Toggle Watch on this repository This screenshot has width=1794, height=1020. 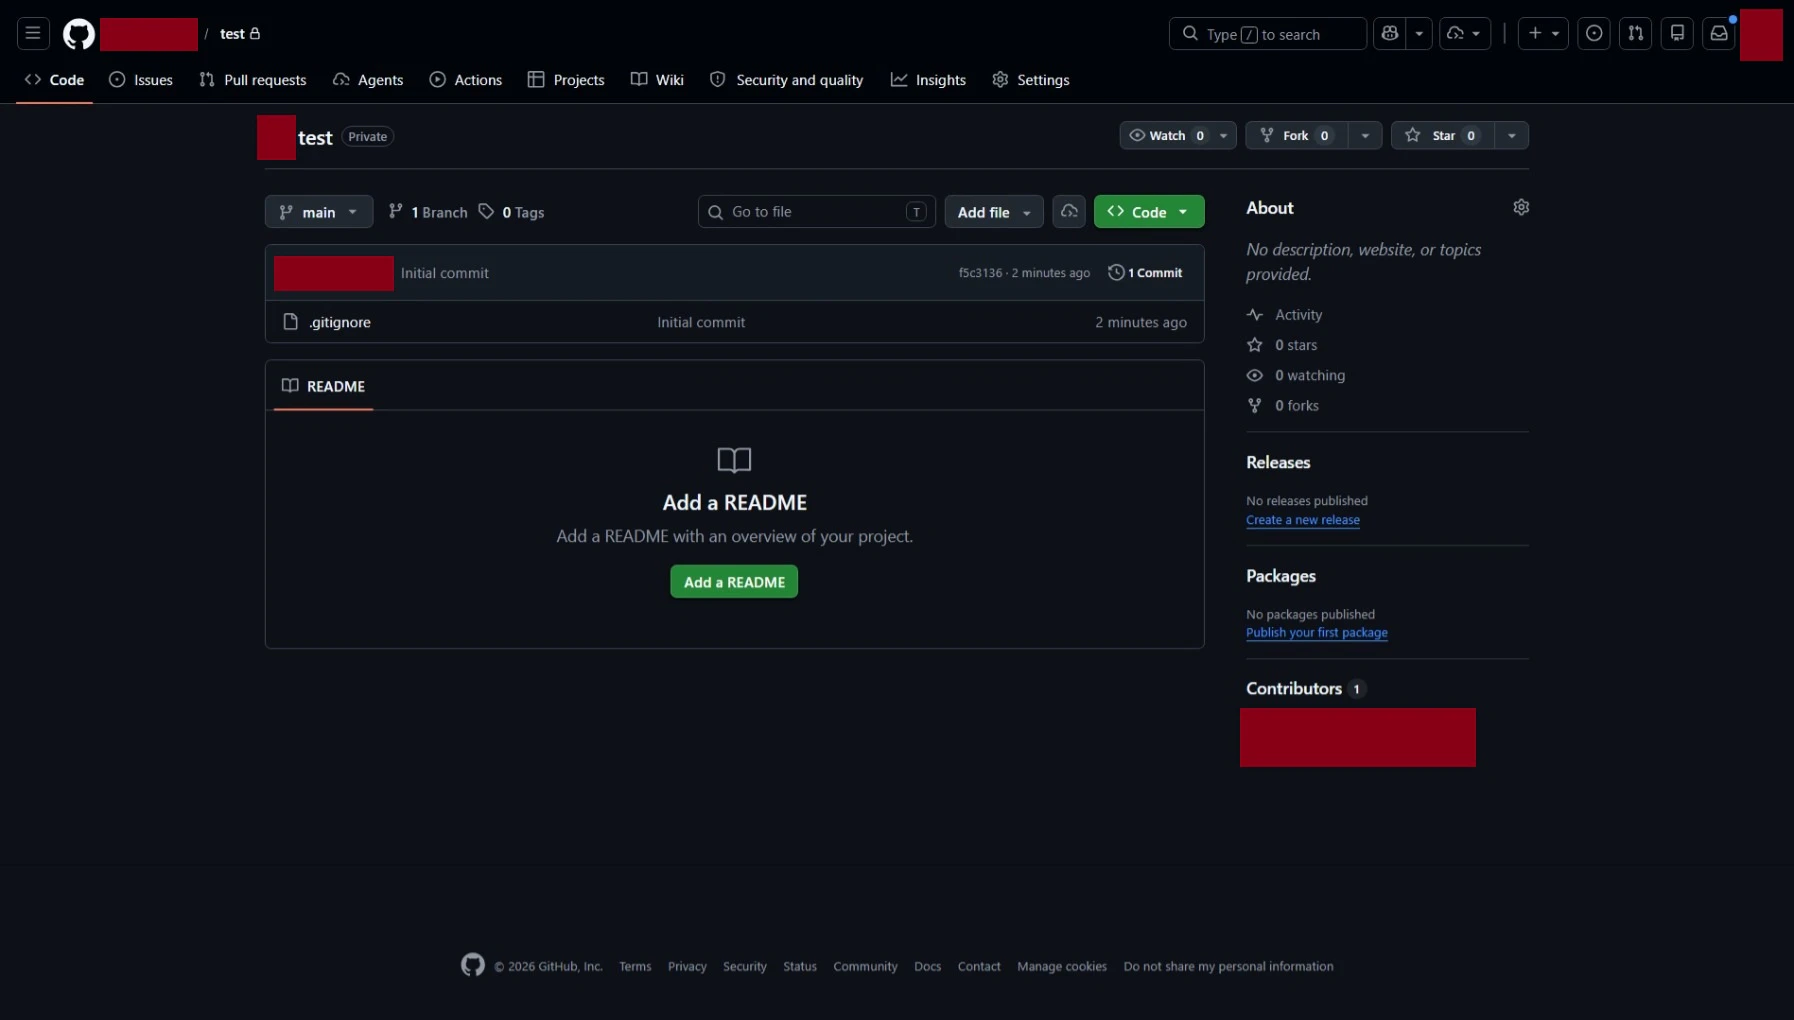(1166, 135)
